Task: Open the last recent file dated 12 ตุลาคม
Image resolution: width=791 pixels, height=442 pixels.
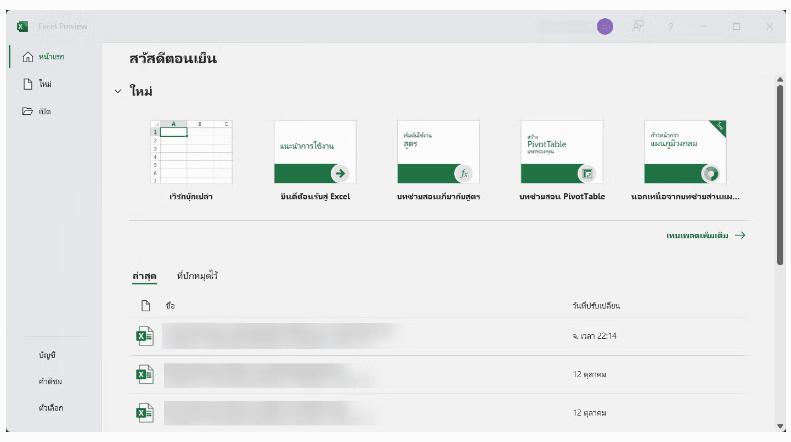Action: pyautogui.click(x=438, y=413)
